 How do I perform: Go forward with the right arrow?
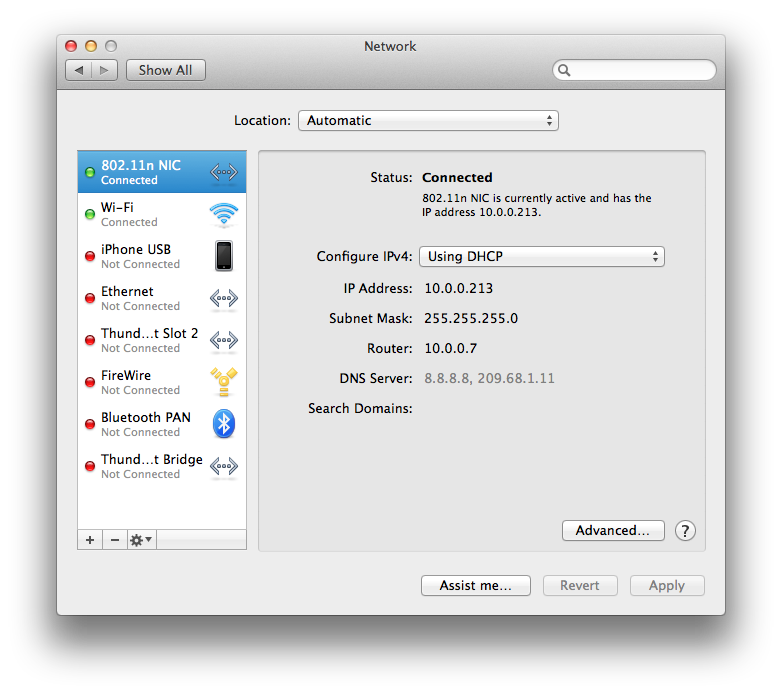[x=104, y=70]
